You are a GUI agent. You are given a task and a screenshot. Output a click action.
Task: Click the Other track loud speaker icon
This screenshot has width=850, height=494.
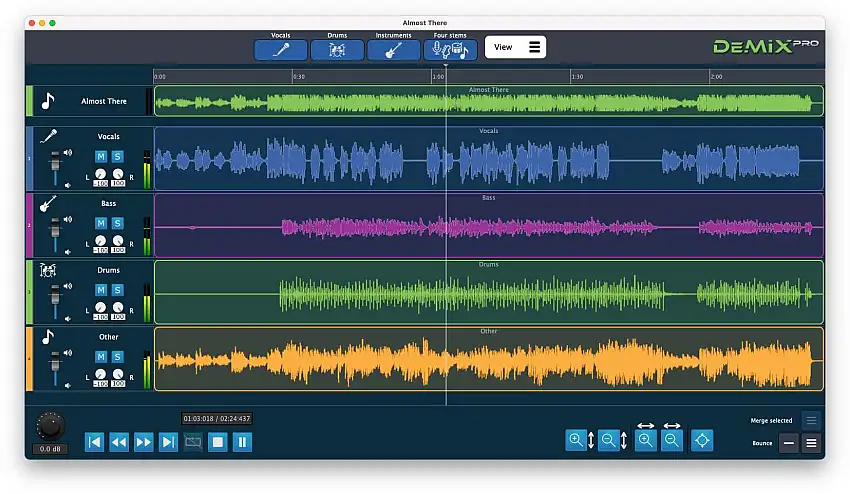68,353
